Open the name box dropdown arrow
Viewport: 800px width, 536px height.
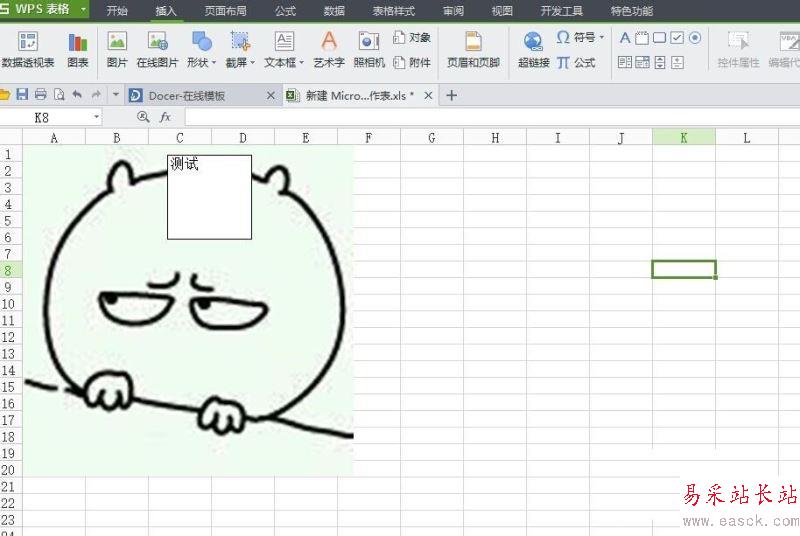coord(96,117)
